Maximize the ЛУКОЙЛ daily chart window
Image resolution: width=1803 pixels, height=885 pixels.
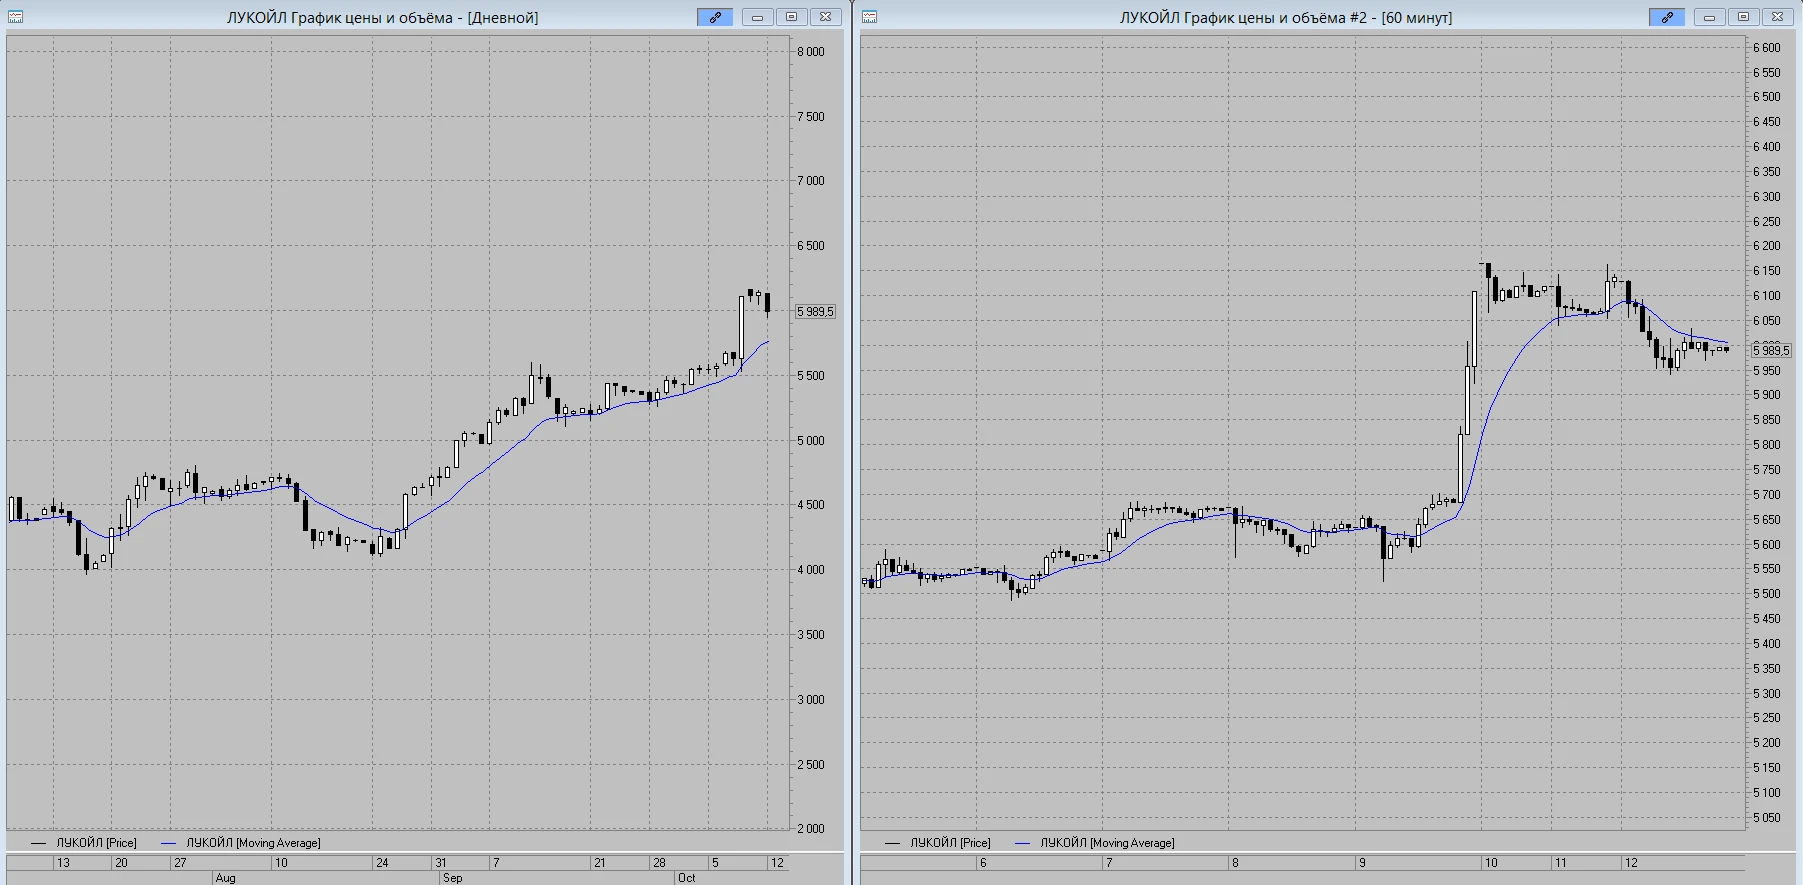click(791, 17)
